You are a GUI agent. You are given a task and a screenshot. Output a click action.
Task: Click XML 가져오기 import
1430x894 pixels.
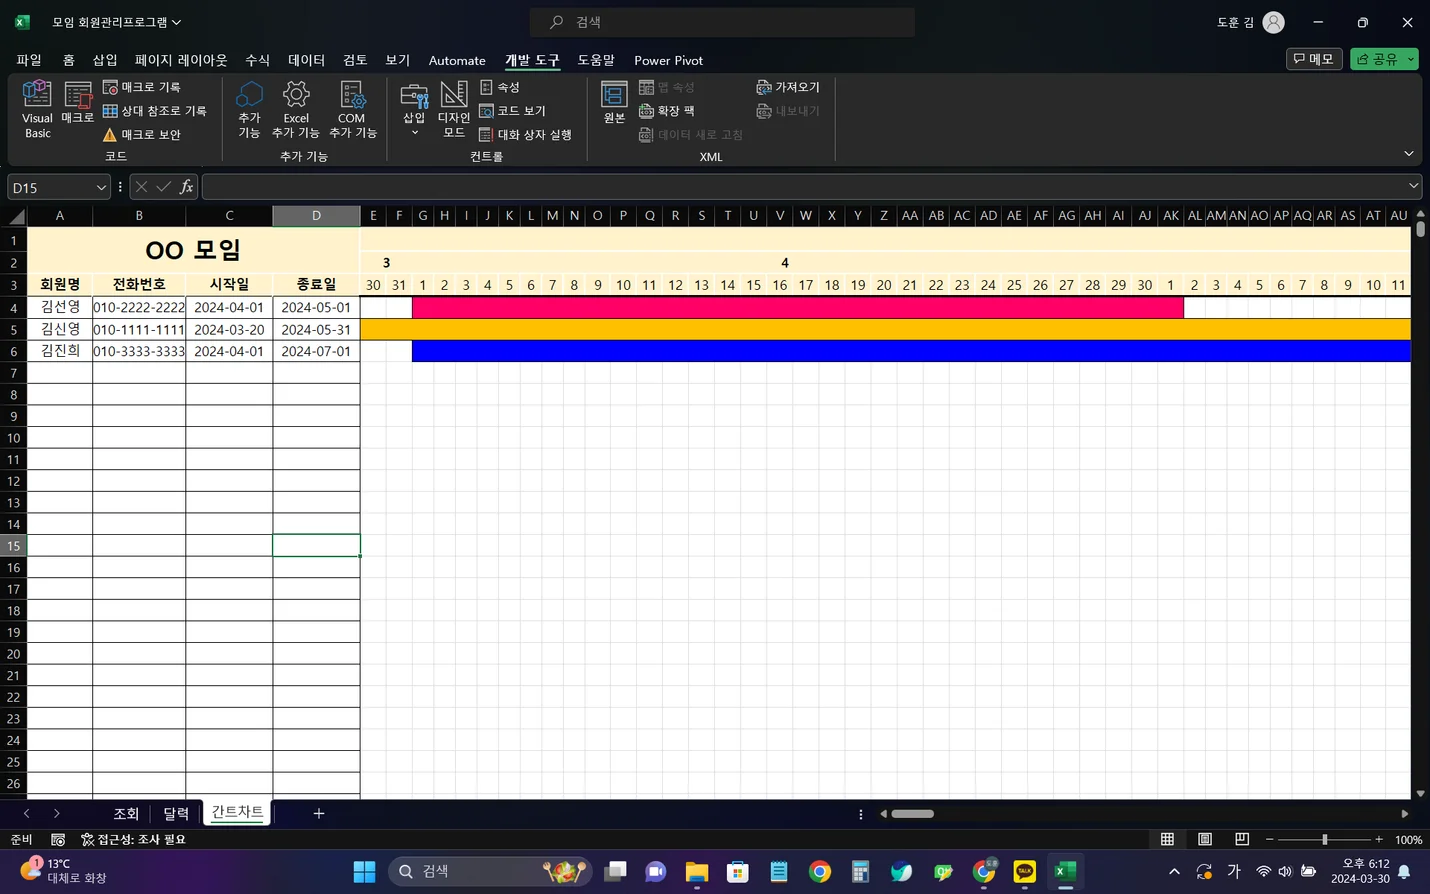point(788,87)
